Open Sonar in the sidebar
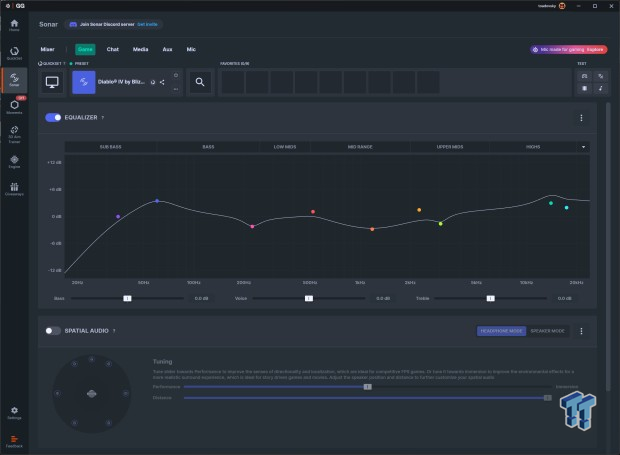This screenshot has width=620, height=455. [x=14, y=79]
